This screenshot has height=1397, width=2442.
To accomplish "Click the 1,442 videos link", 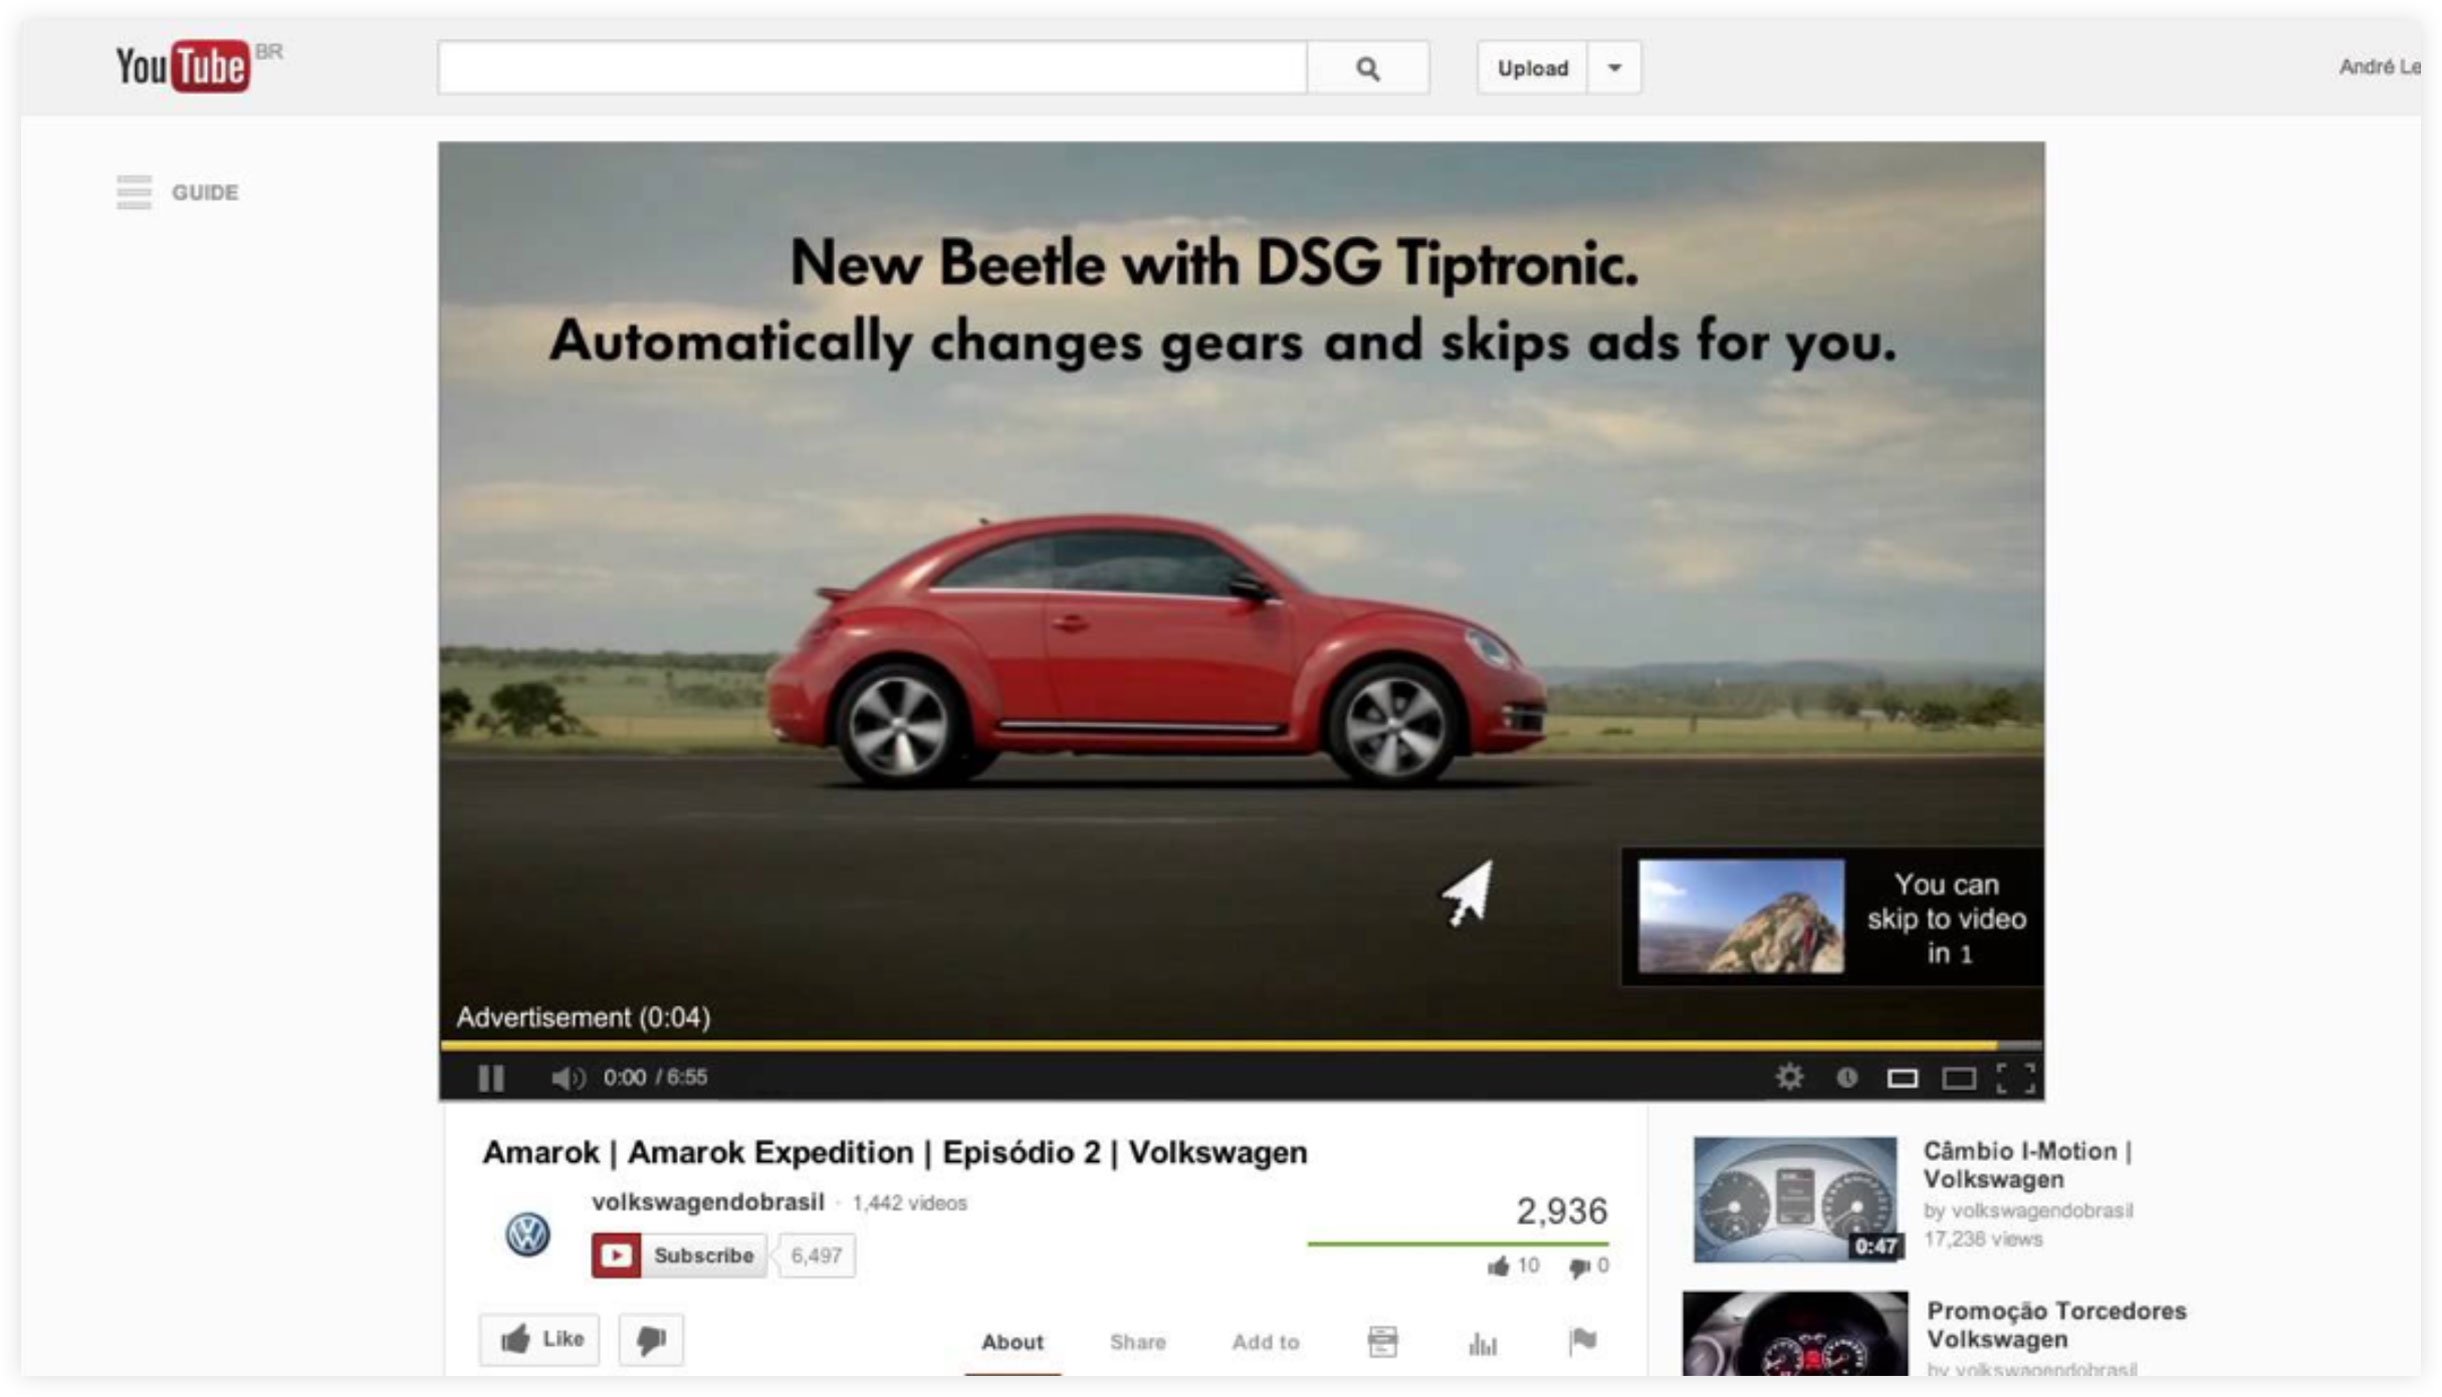I will tap(909, 1203).
